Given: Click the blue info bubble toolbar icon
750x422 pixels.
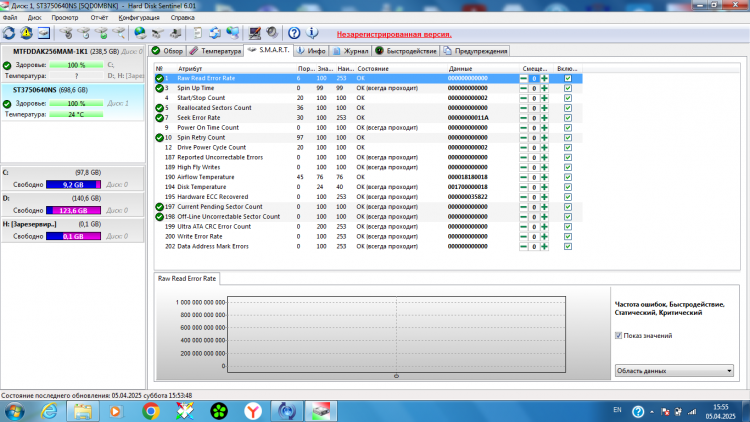Looking at the screenshot, I should pyautogui.click(x=312, y=33).
